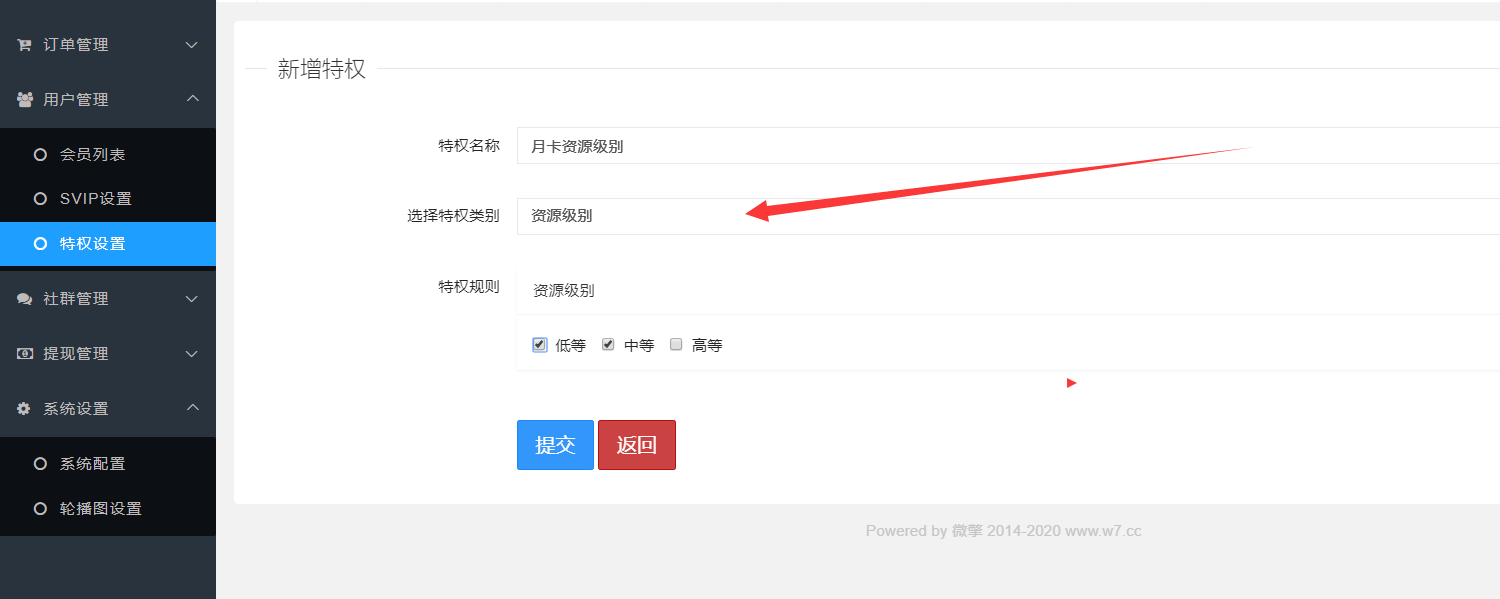Click the 订单管理 menu label
The width and height of the screenshot is (1500, 599).
coord(76,45)
